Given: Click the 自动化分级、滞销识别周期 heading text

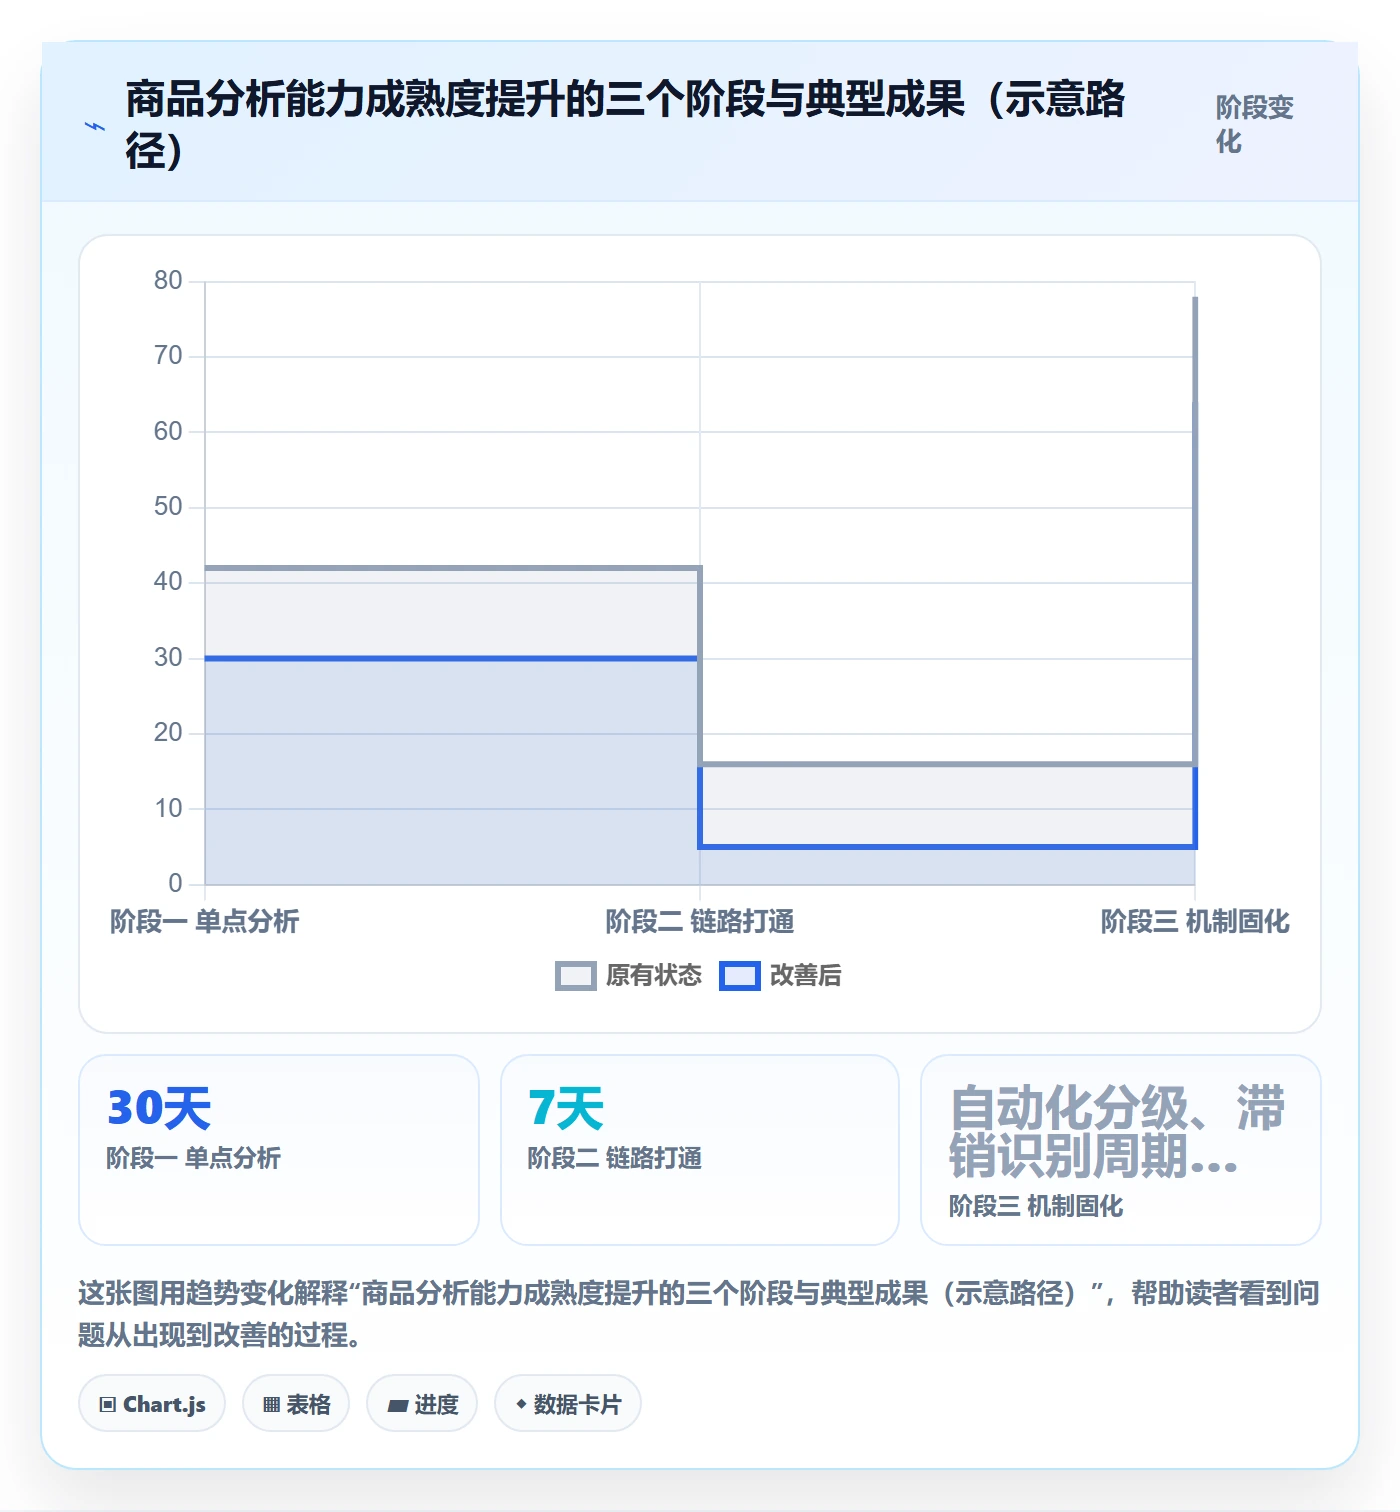Looking at the screenshot, I should (1117, 1132).
